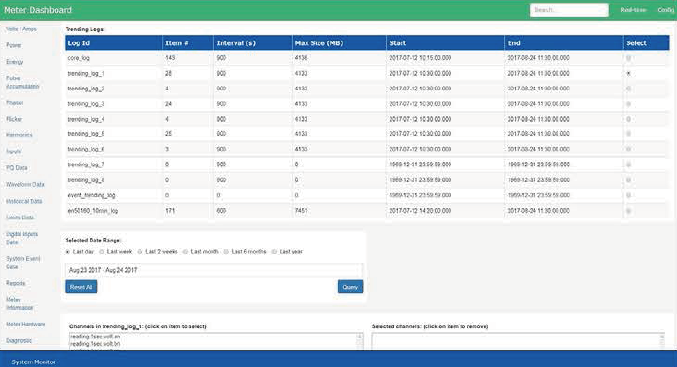Go to Historical Data in the sidebar
The image size is (677, 367).
(24, 201)
